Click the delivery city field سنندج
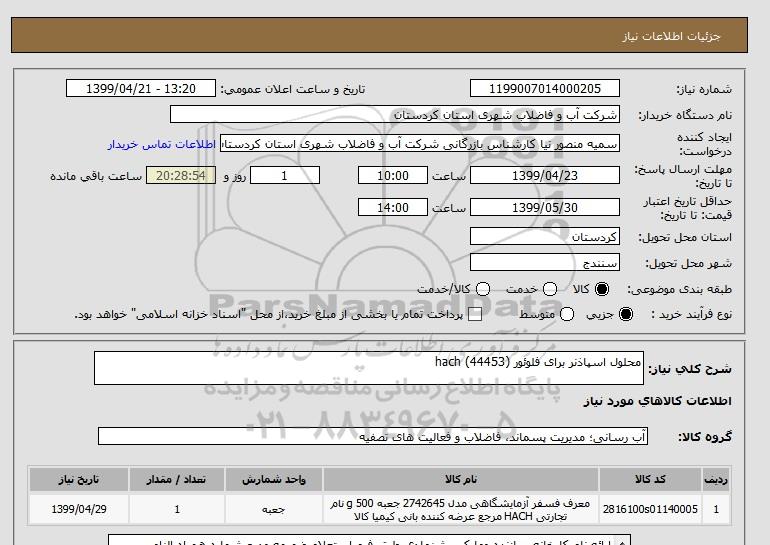The height and width of the screenshot is (545, 770). (x=545, y=263)
